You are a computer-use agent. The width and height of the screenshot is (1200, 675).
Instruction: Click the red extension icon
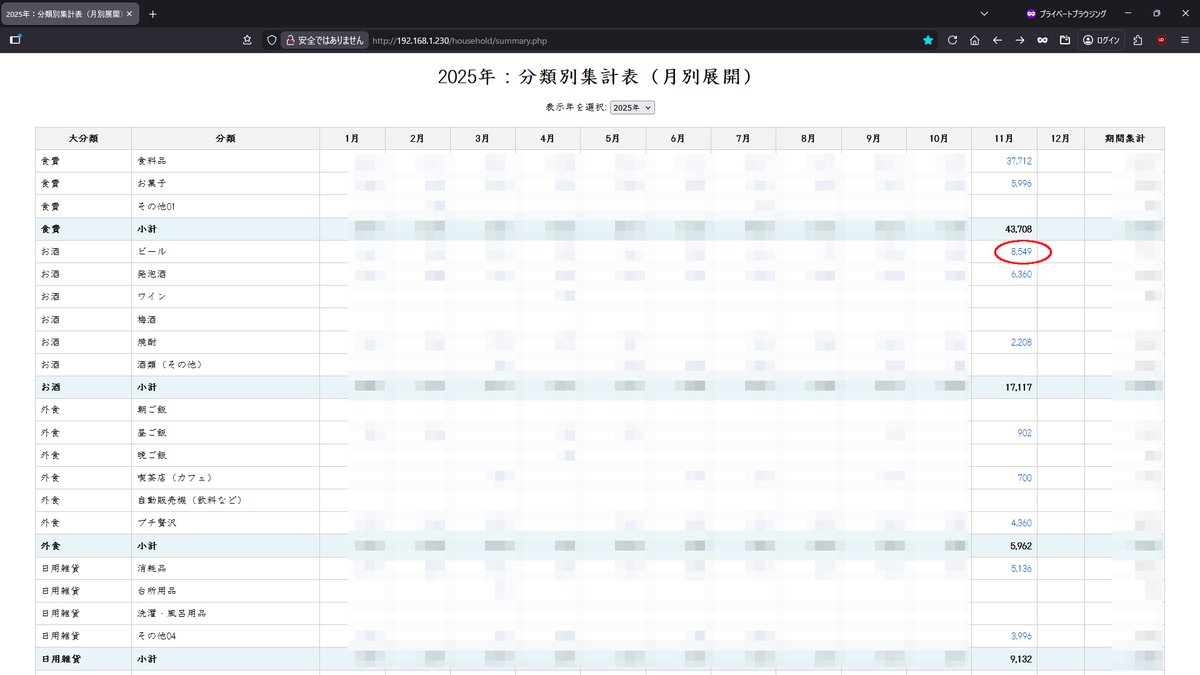[x=1161, y=40]
